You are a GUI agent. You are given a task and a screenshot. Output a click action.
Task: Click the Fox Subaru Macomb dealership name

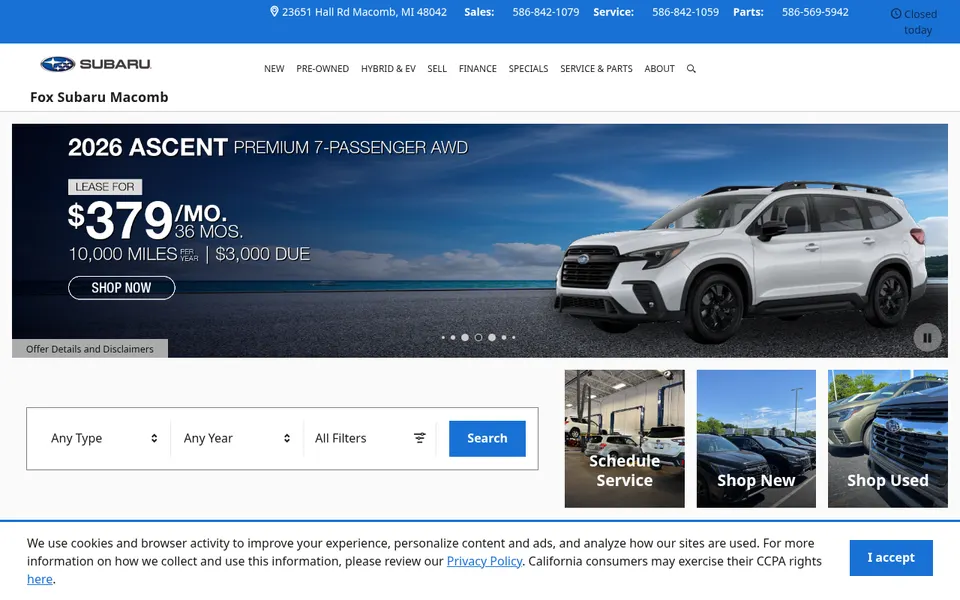tap(99, 97)
